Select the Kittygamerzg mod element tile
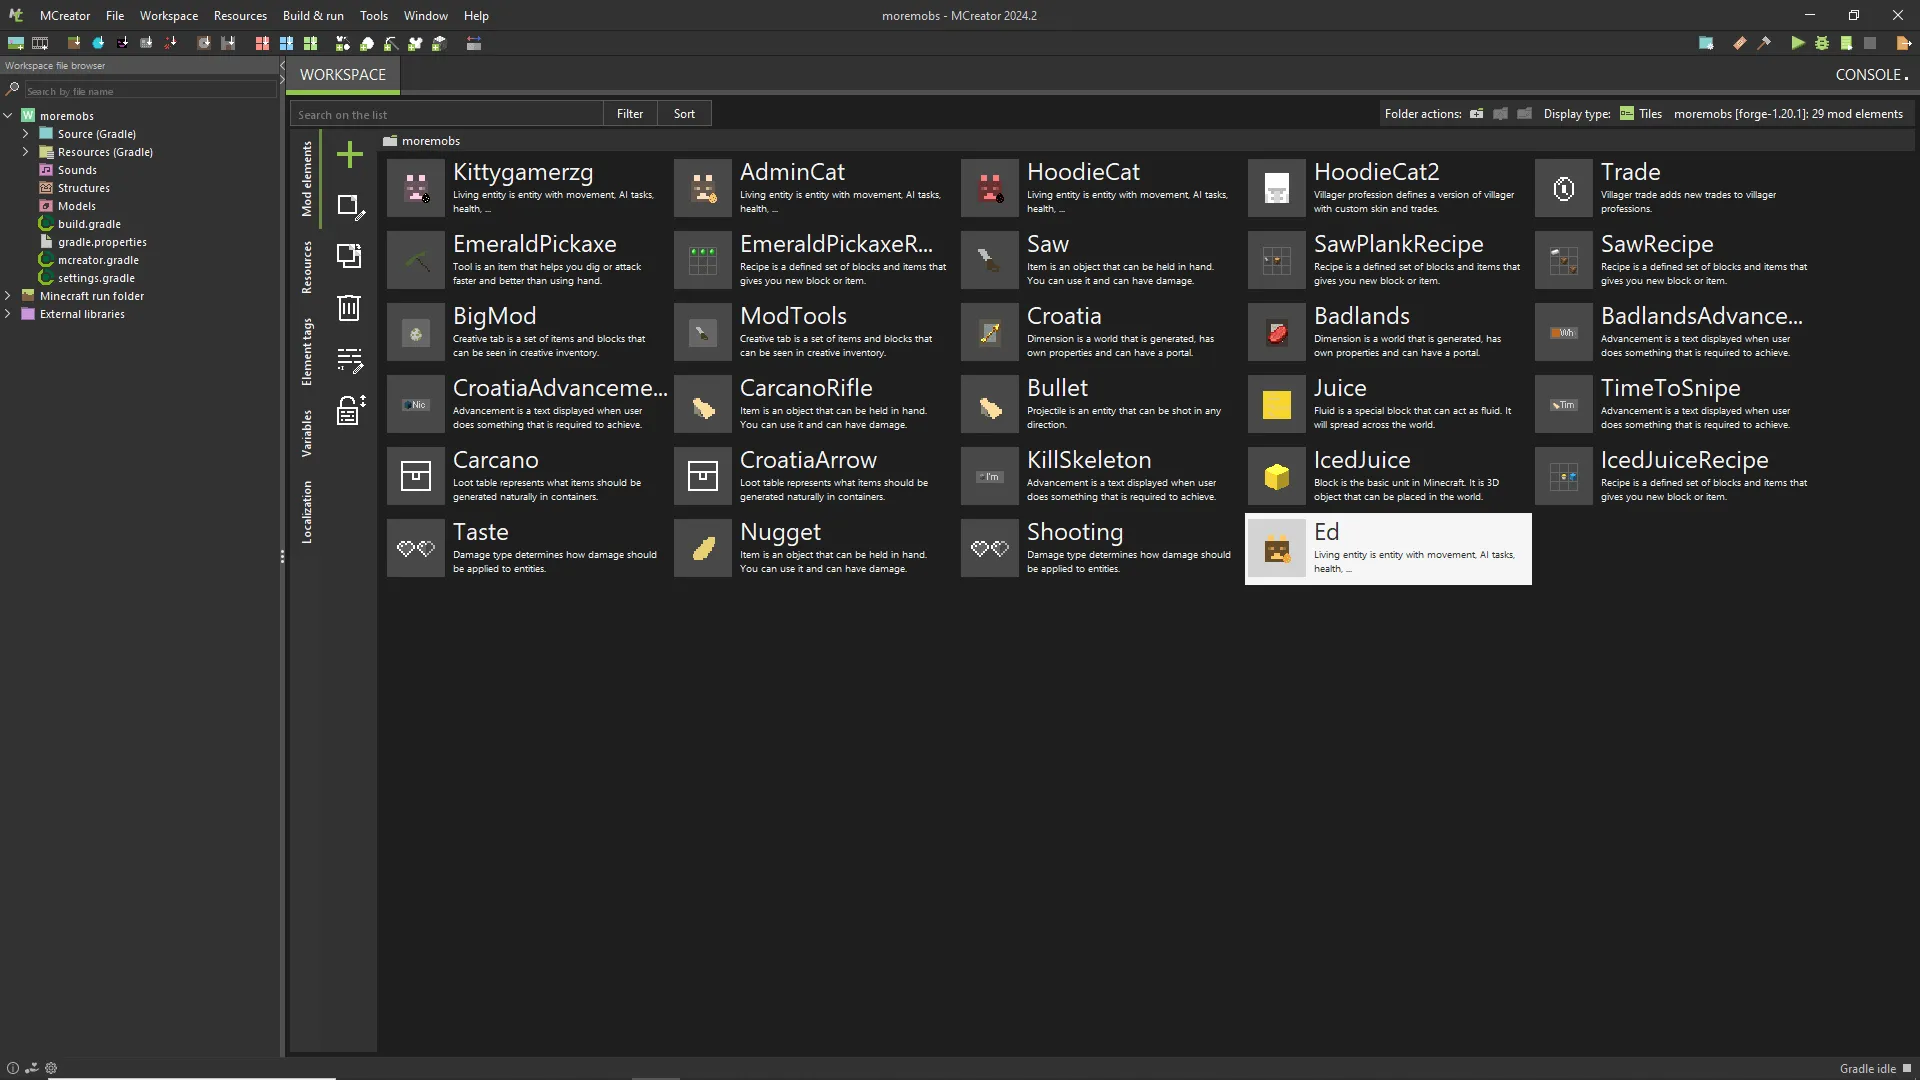Image resolution: width=1920 pixels, height=1080 pixels. (x=527, y=188)
